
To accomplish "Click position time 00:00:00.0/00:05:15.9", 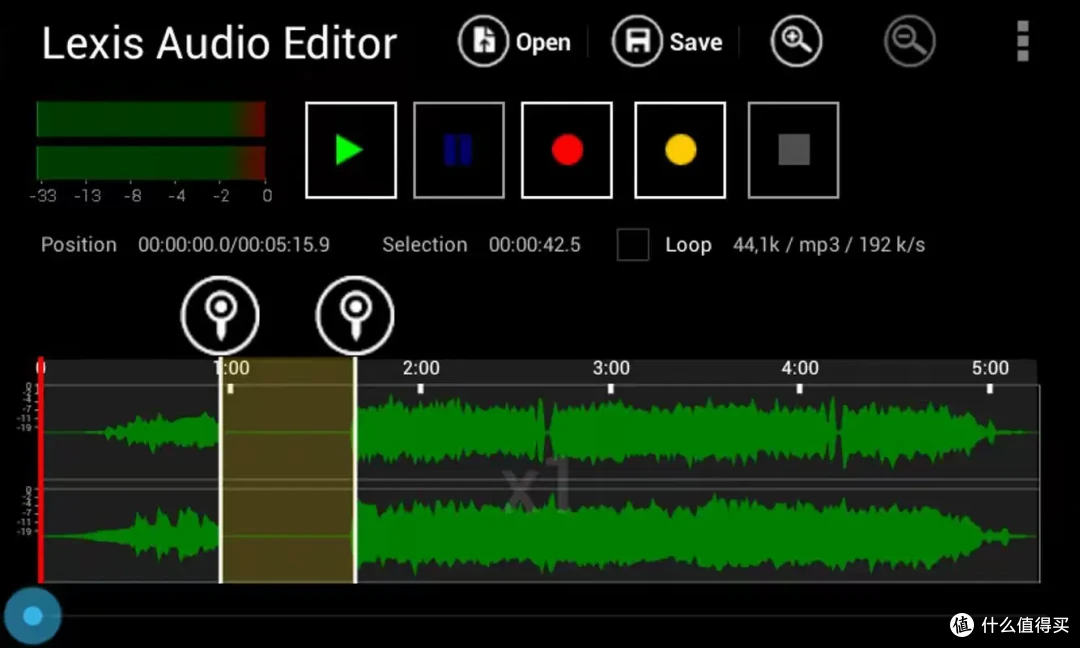I will 233,244.
